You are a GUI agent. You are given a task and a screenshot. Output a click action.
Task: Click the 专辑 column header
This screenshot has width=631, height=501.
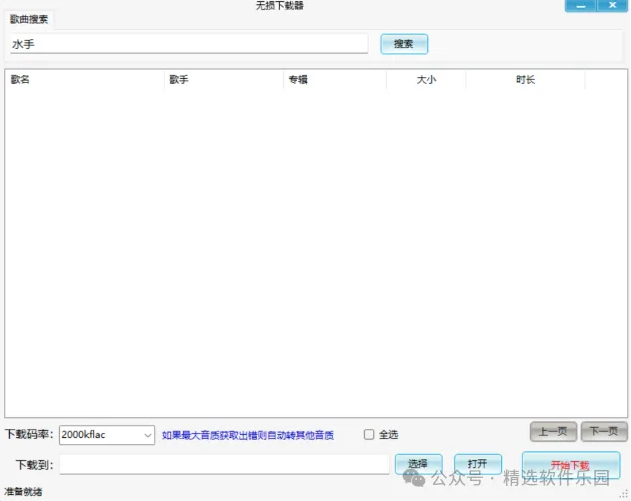[335, 80]
